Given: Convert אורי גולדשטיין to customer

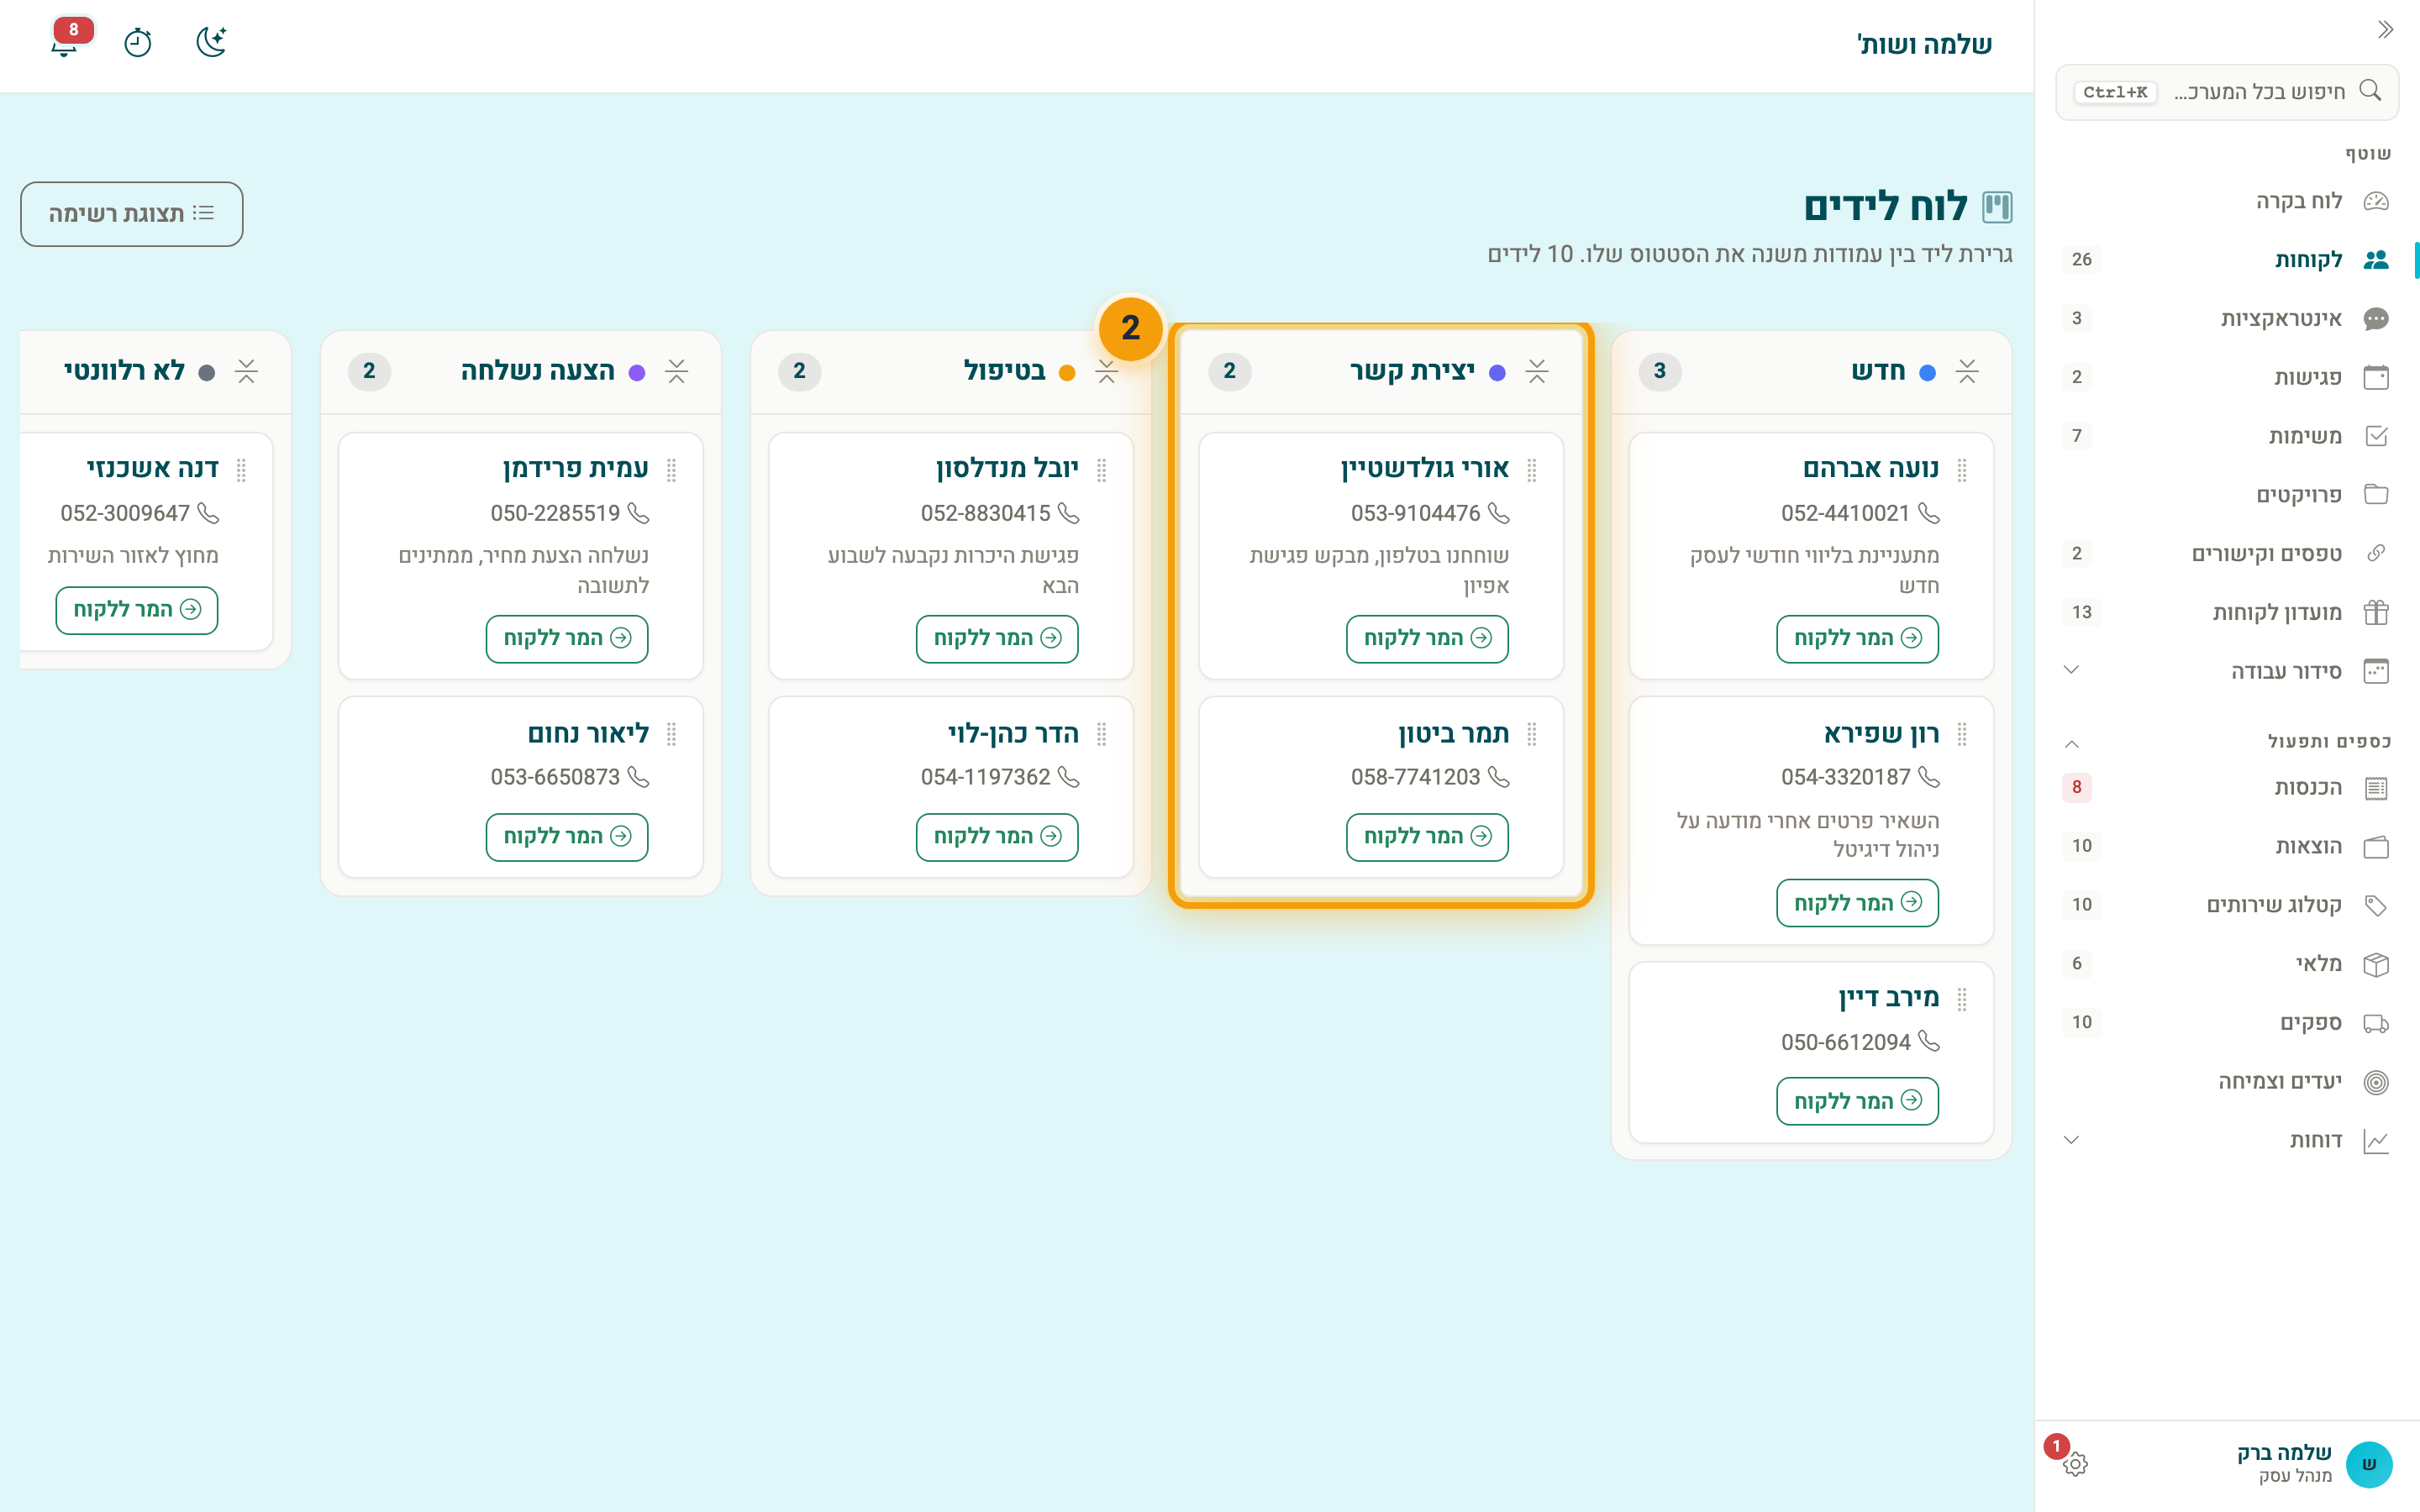Looking at the screenshot, I should [x=1427, y=639].
